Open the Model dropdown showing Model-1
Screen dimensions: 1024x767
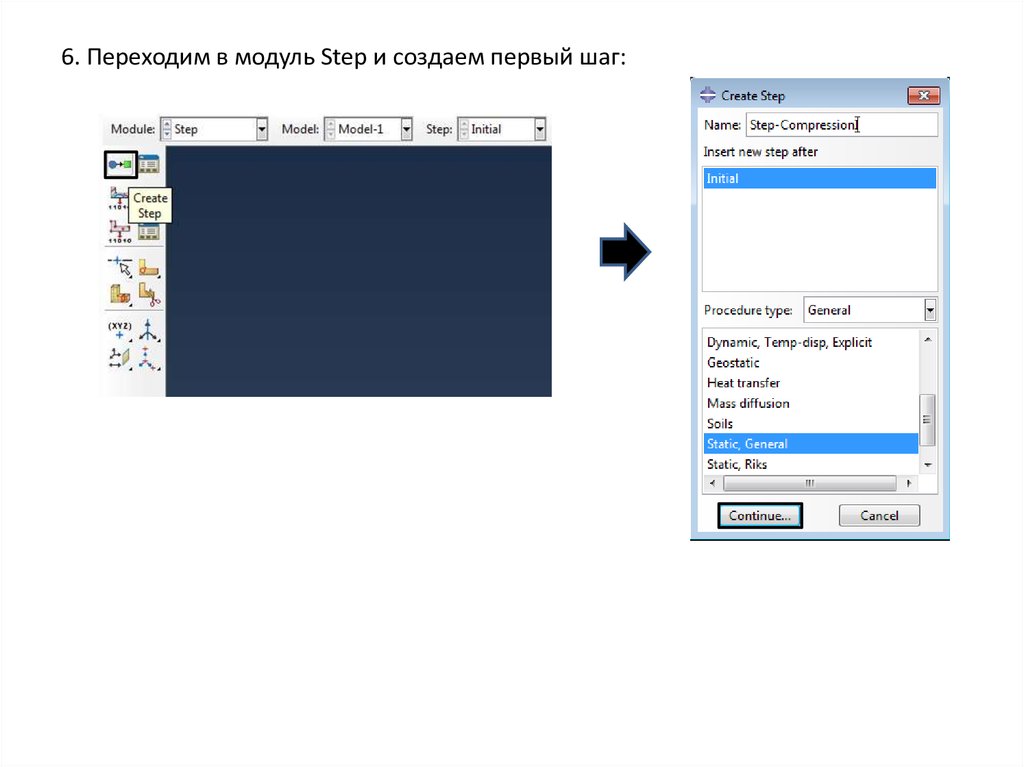click(406, 129)
